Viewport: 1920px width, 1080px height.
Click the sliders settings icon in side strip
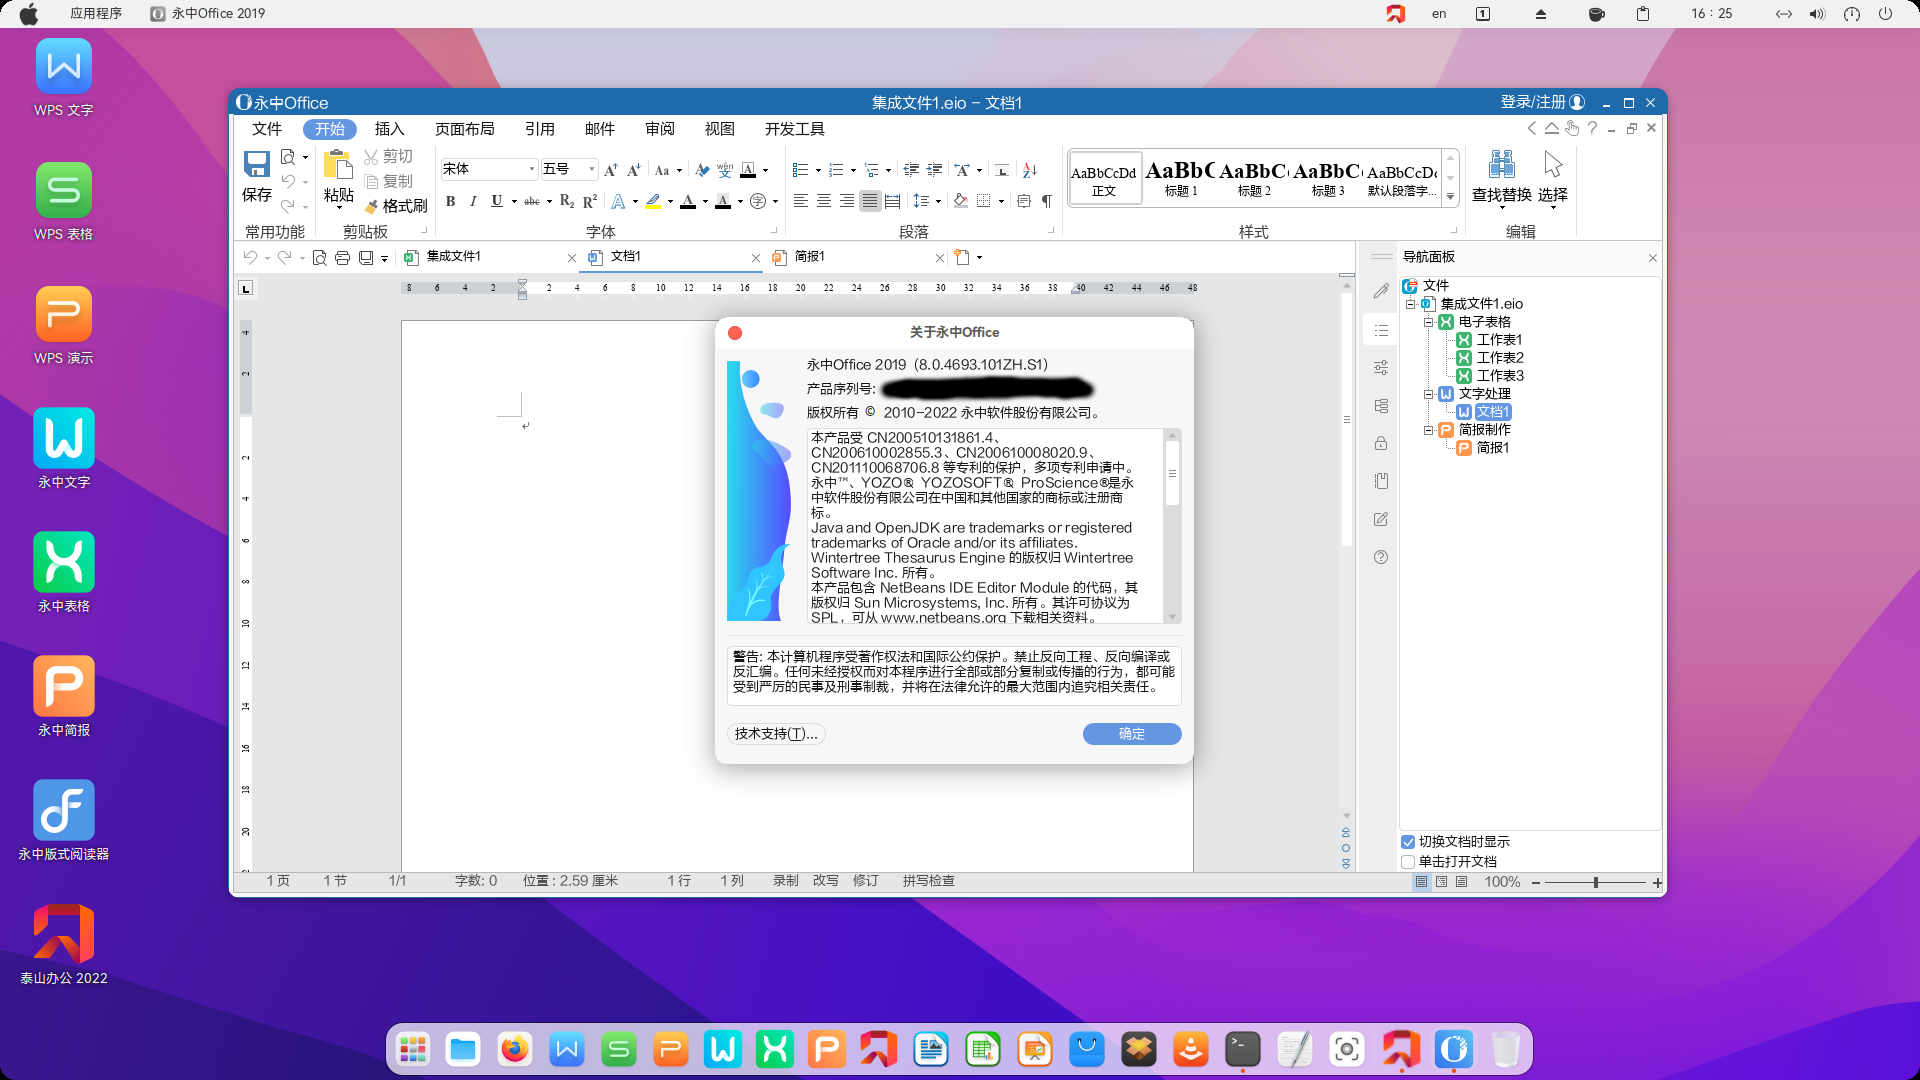click(1381, 368)
